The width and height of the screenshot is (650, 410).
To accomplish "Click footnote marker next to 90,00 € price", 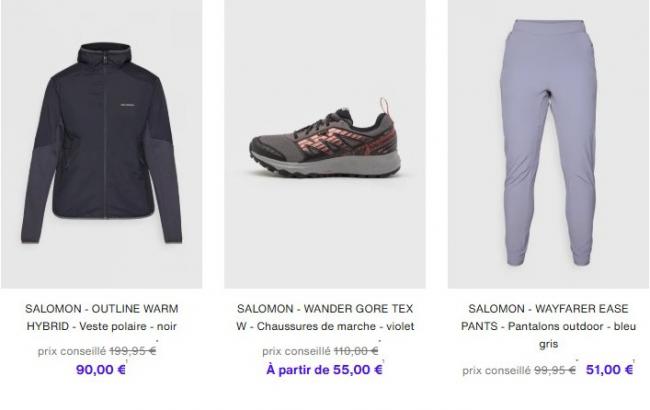I will pos(127,362).
